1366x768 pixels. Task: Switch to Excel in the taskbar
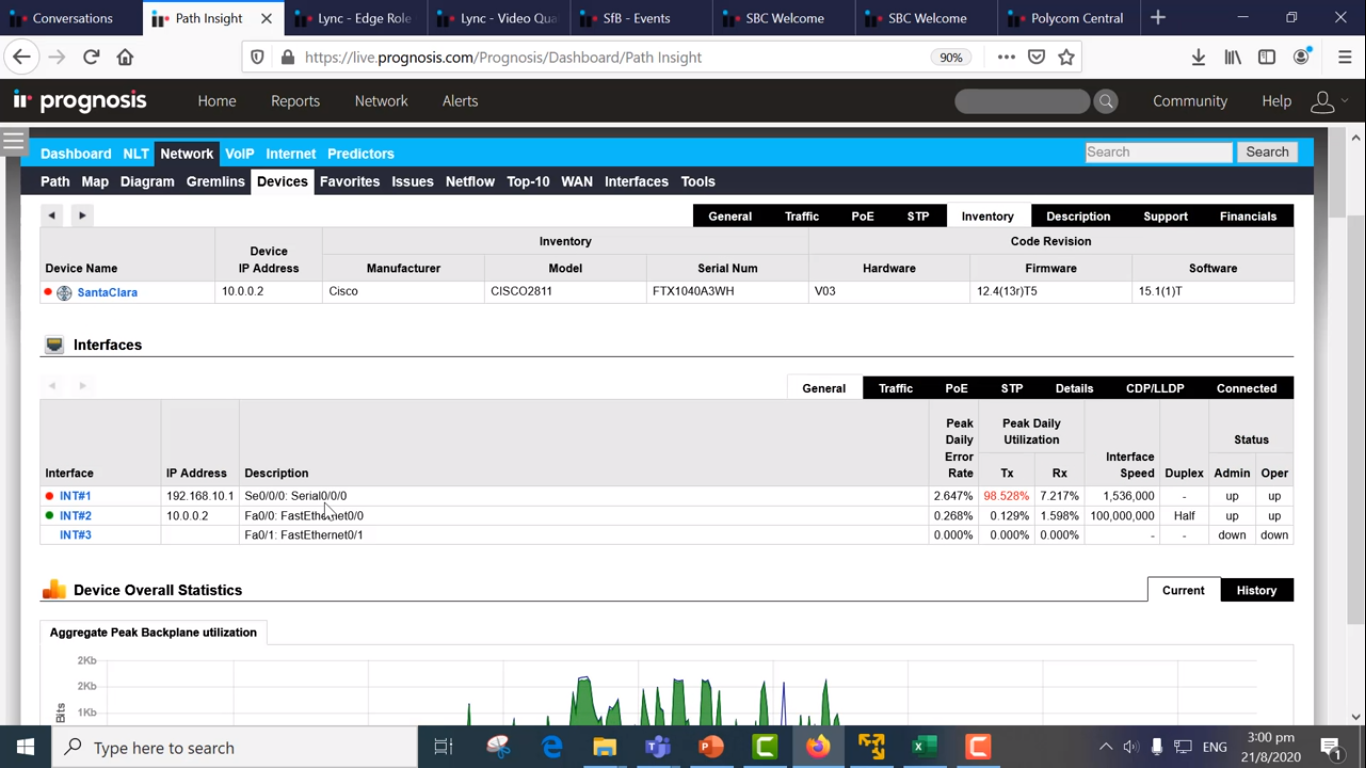(924, 747)
